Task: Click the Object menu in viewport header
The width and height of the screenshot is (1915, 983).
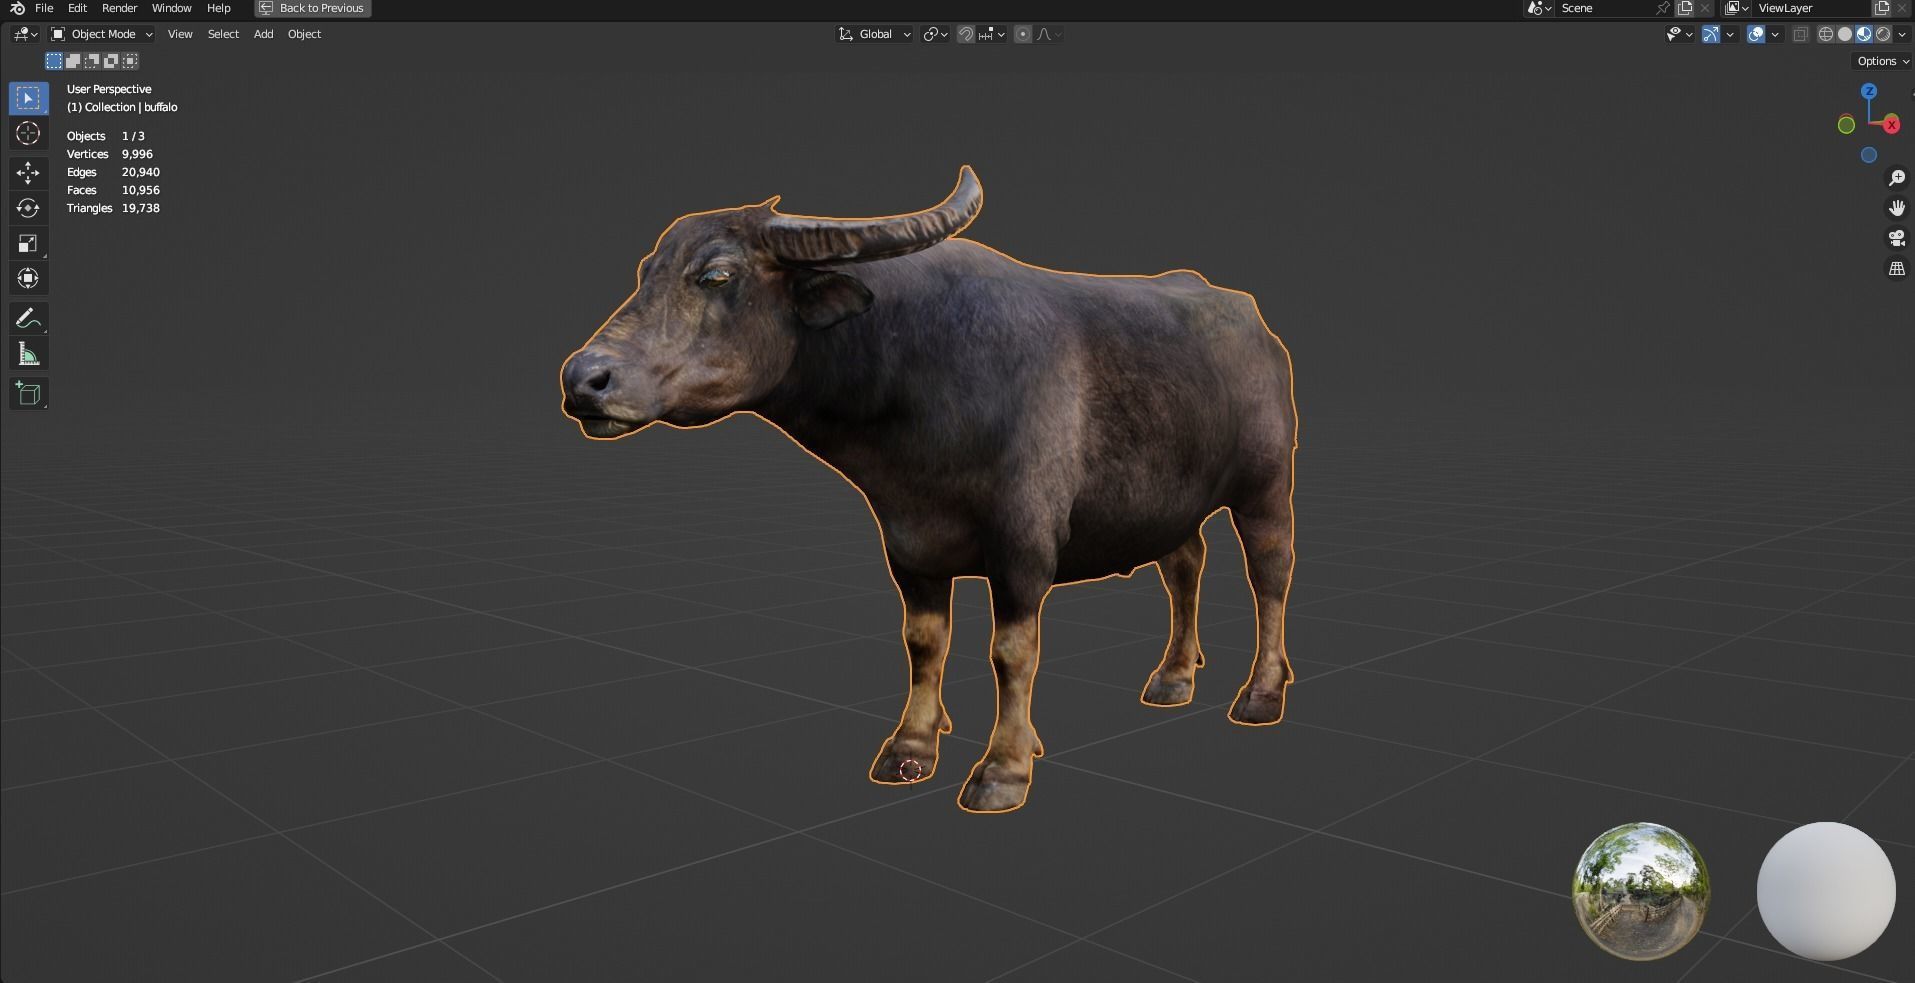Action: click(x=304, y=34)
